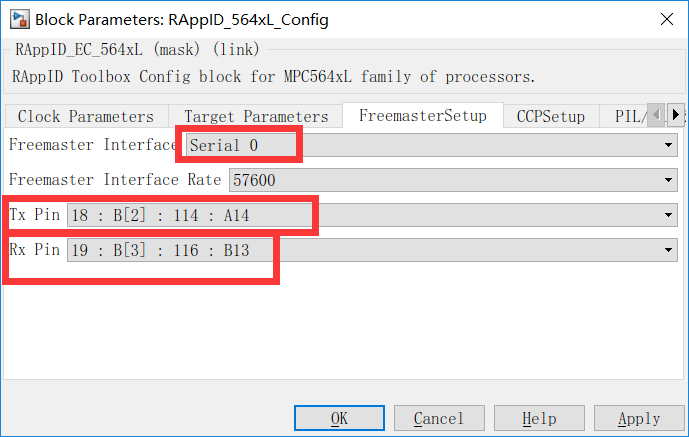The image size is (689, 437).
Task: Expand the Freemaster Interface dropdown showing Serial 0
Action: [431, 145]
